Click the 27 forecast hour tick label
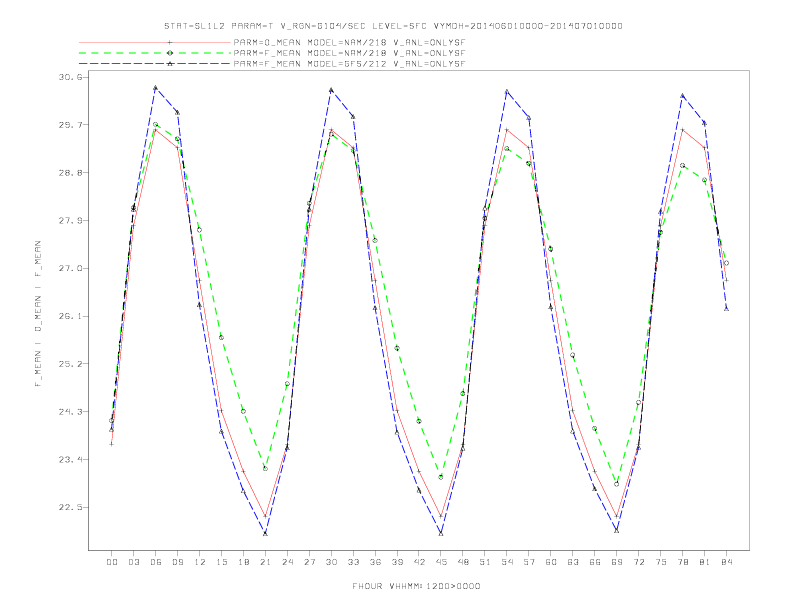Image resolution: width=792 pixels, height=612 pixels. click(310, 562)
